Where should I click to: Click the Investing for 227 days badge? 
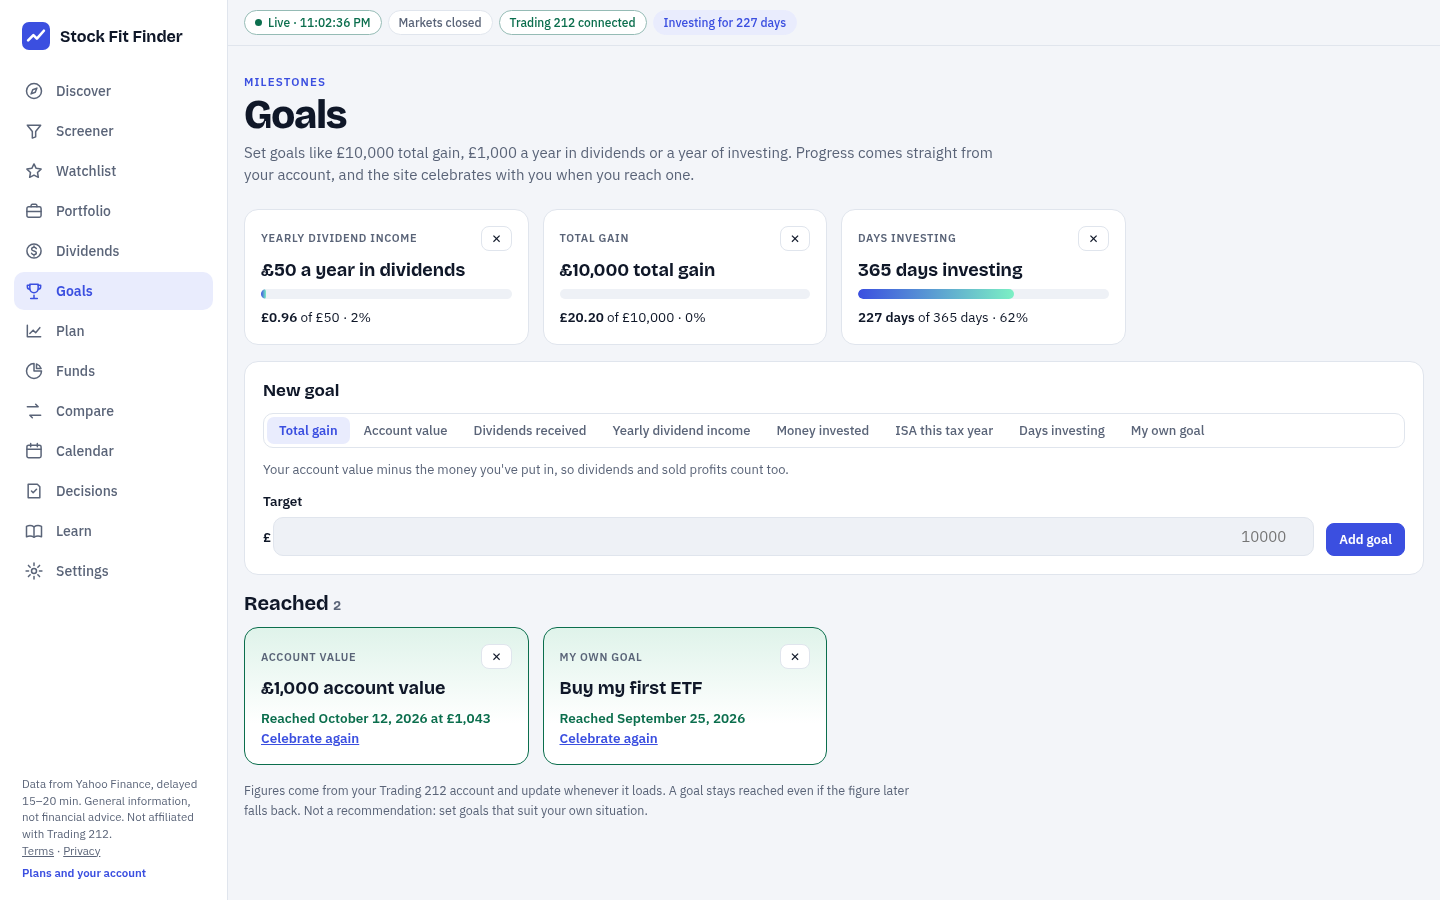(725, 23)
